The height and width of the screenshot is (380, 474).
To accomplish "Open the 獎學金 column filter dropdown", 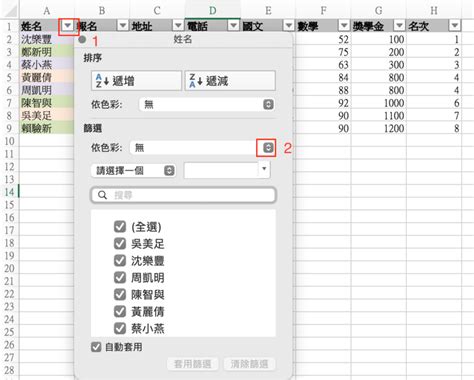I will 399,26.
